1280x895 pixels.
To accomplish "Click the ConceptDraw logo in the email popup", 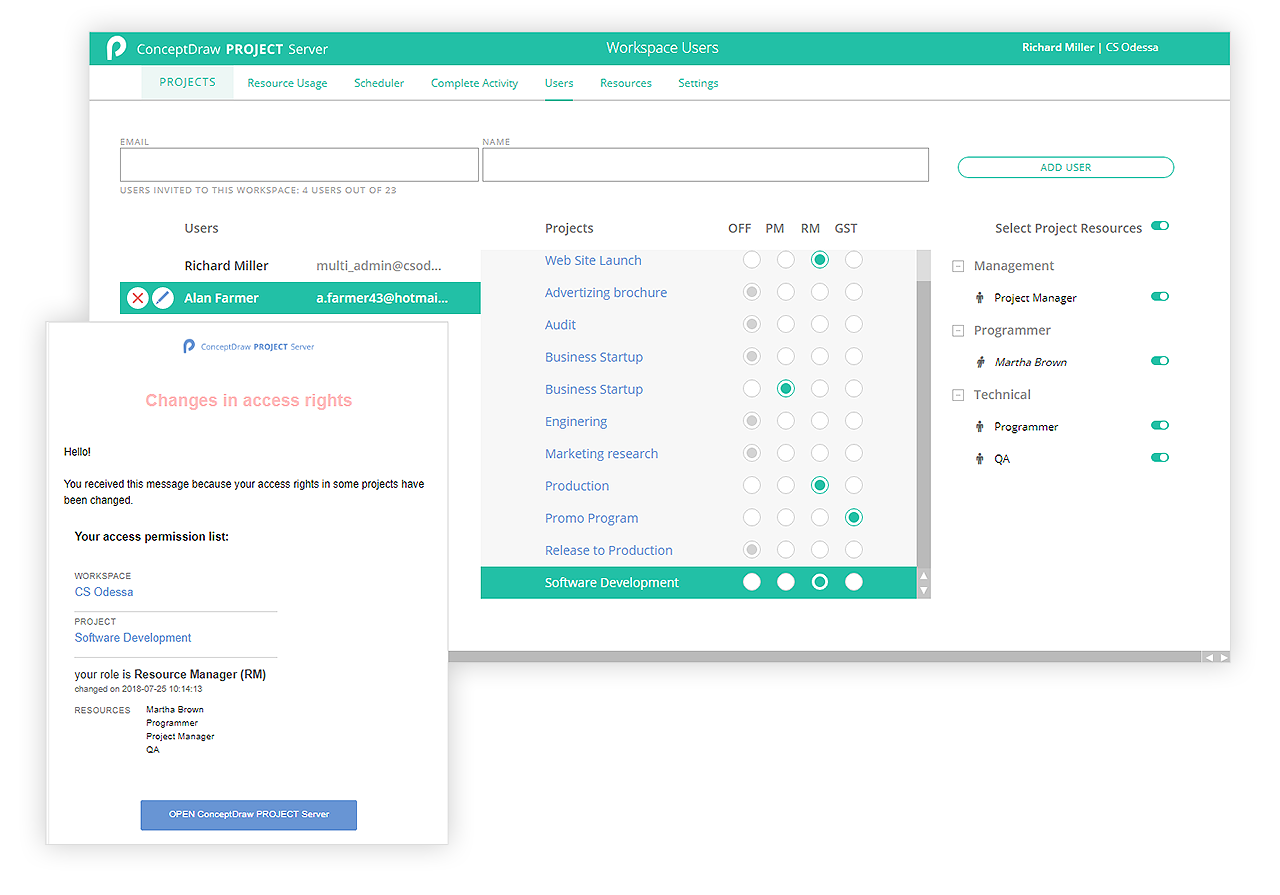I will 189,346.
